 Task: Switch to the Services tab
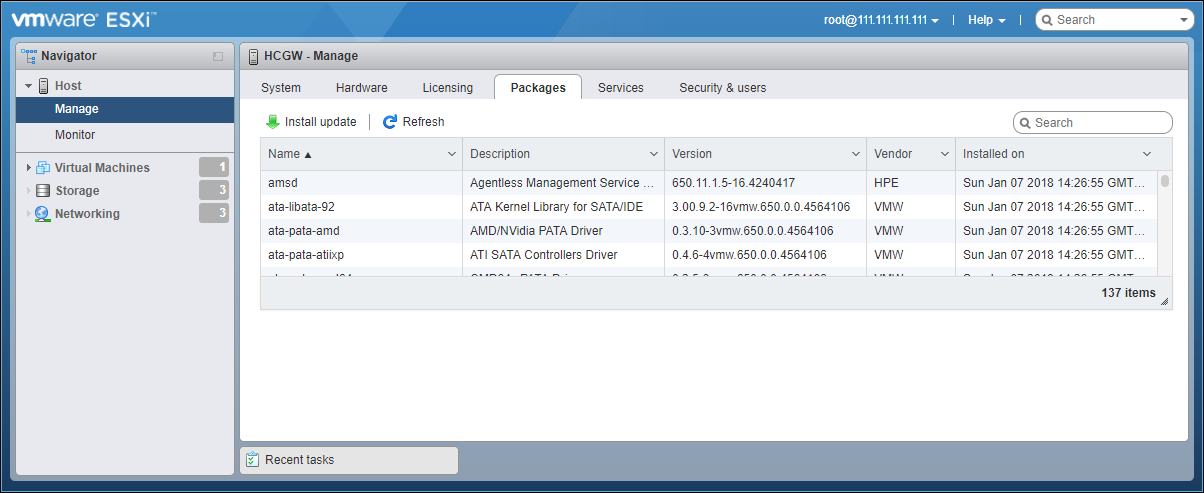point(621,88)
